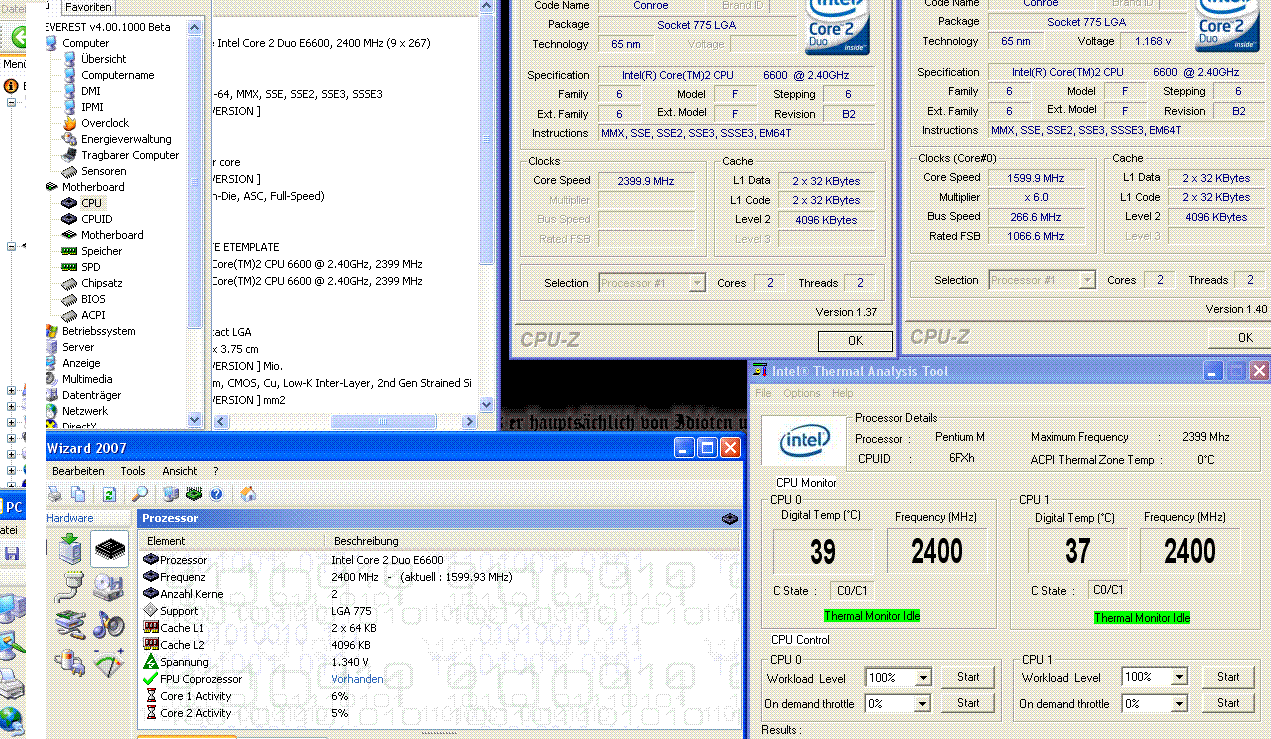Click the globe icon beside Netzwerk in Everest
This screenshot has height=739, width=1271.
[52, 411]
